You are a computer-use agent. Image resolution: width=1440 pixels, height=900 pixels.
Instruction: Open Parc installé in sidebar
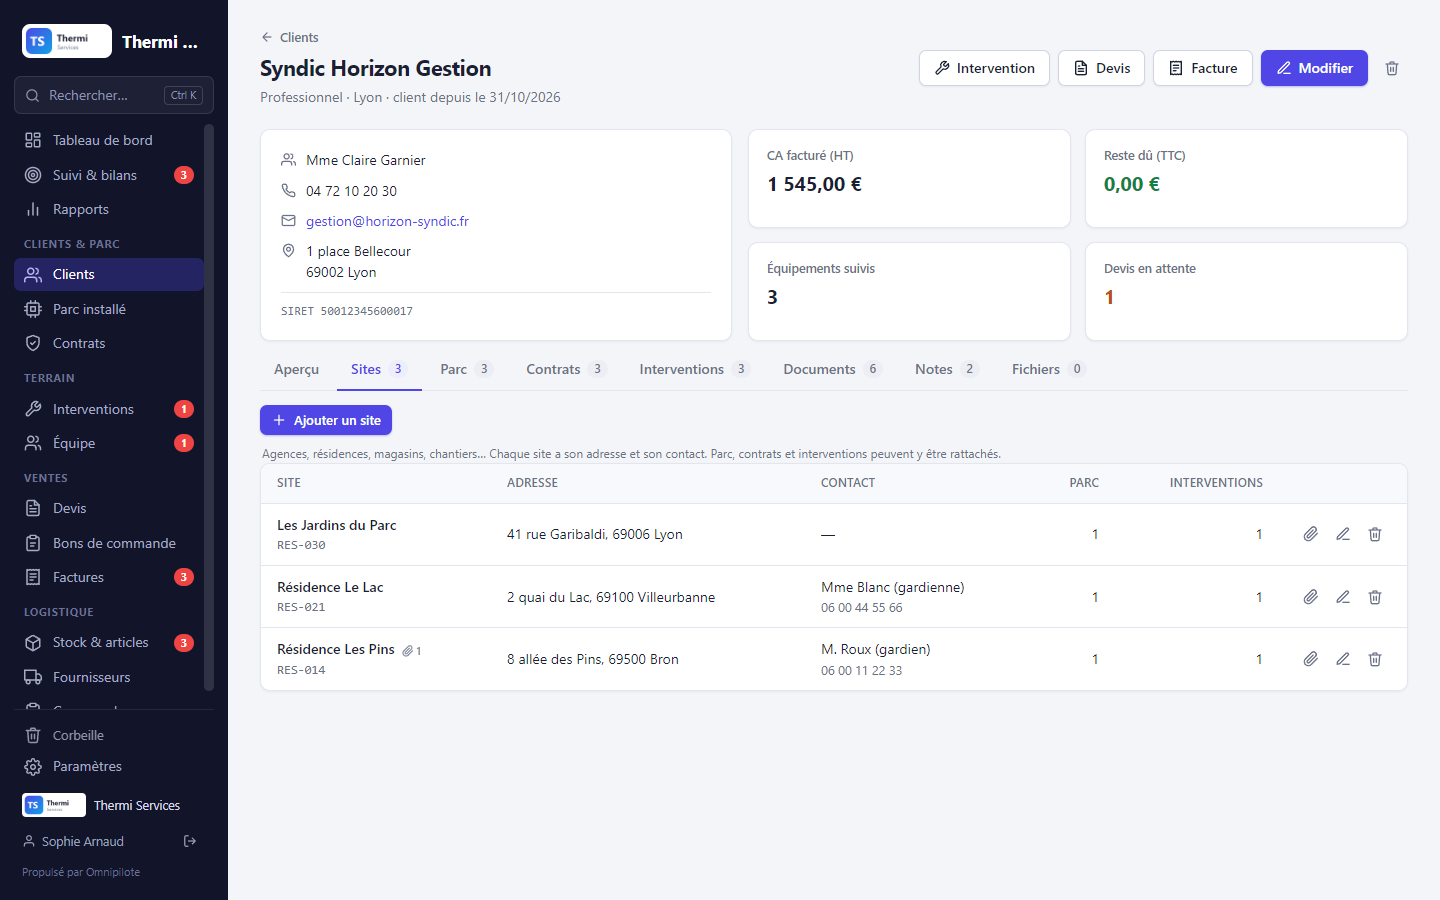click(109, 309)
